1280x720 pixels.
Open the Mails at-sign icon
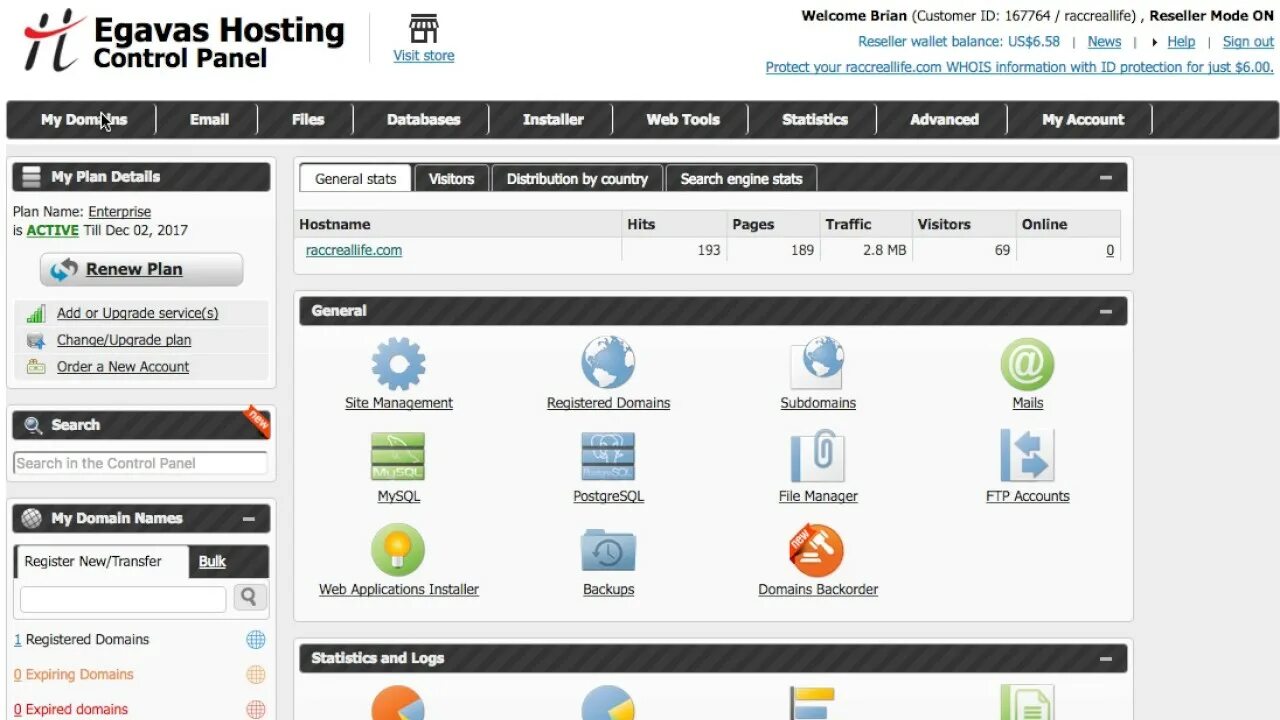[1027, 363]
